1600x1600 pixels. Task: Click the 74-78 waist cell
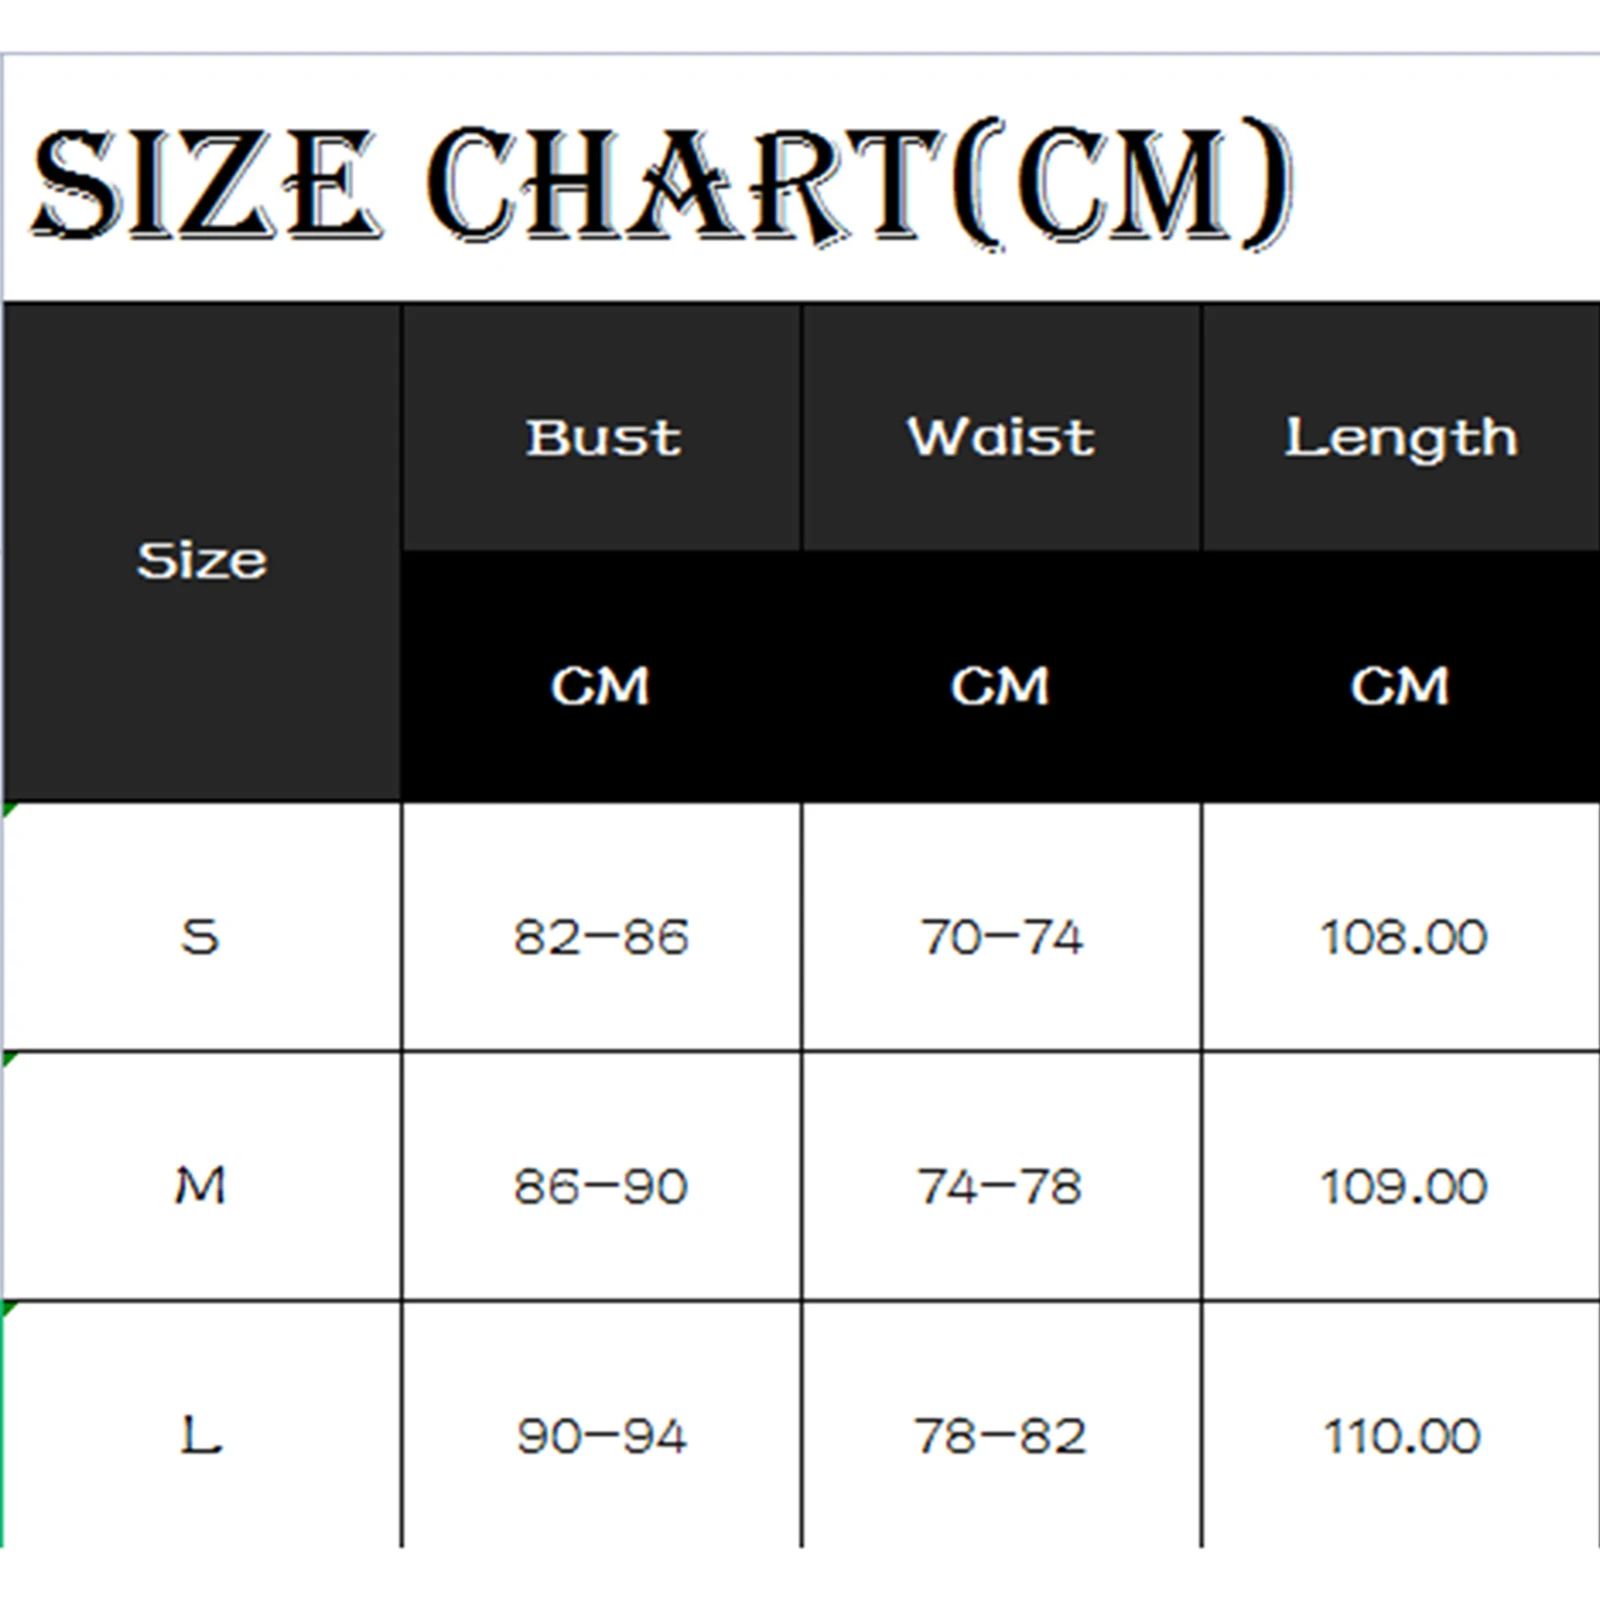click(1001, 1186)
